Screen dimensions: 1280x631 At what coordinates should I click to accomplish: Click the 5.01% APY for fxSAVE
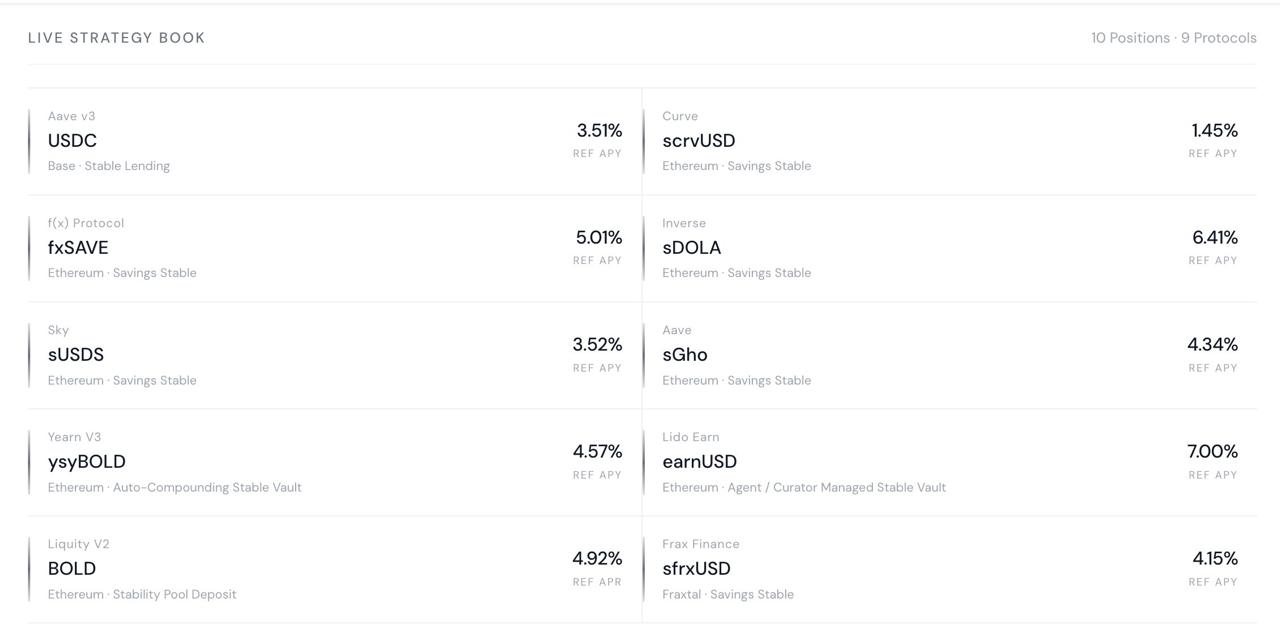[599, 237]
